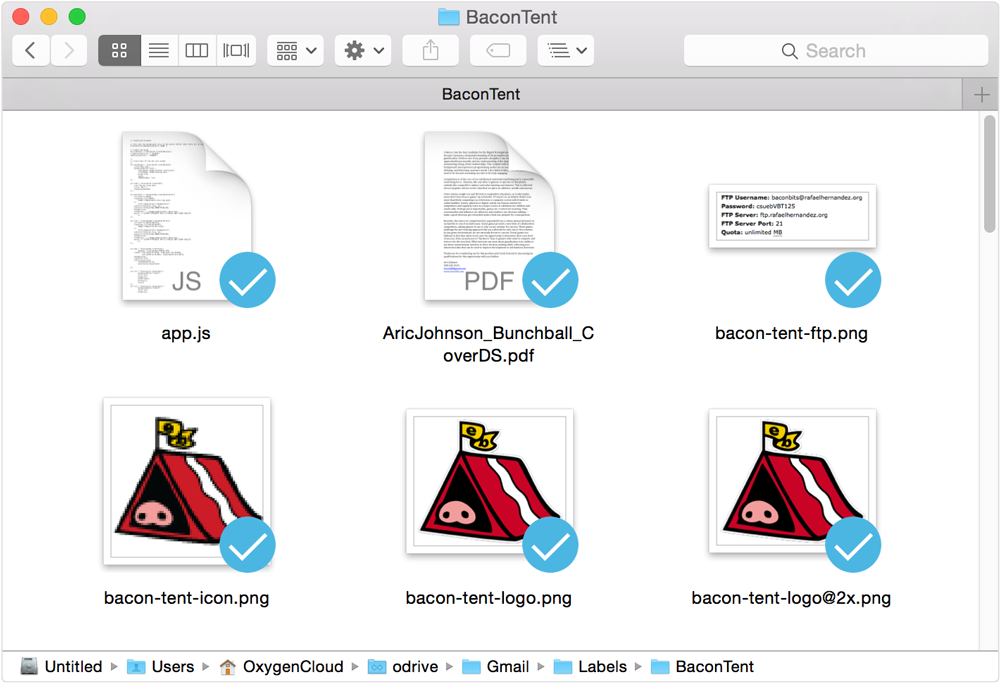Screen dimensions: 1000x683
Task: Click the bacon-tent-ftp.png file name
Action: tap(791, 334)
